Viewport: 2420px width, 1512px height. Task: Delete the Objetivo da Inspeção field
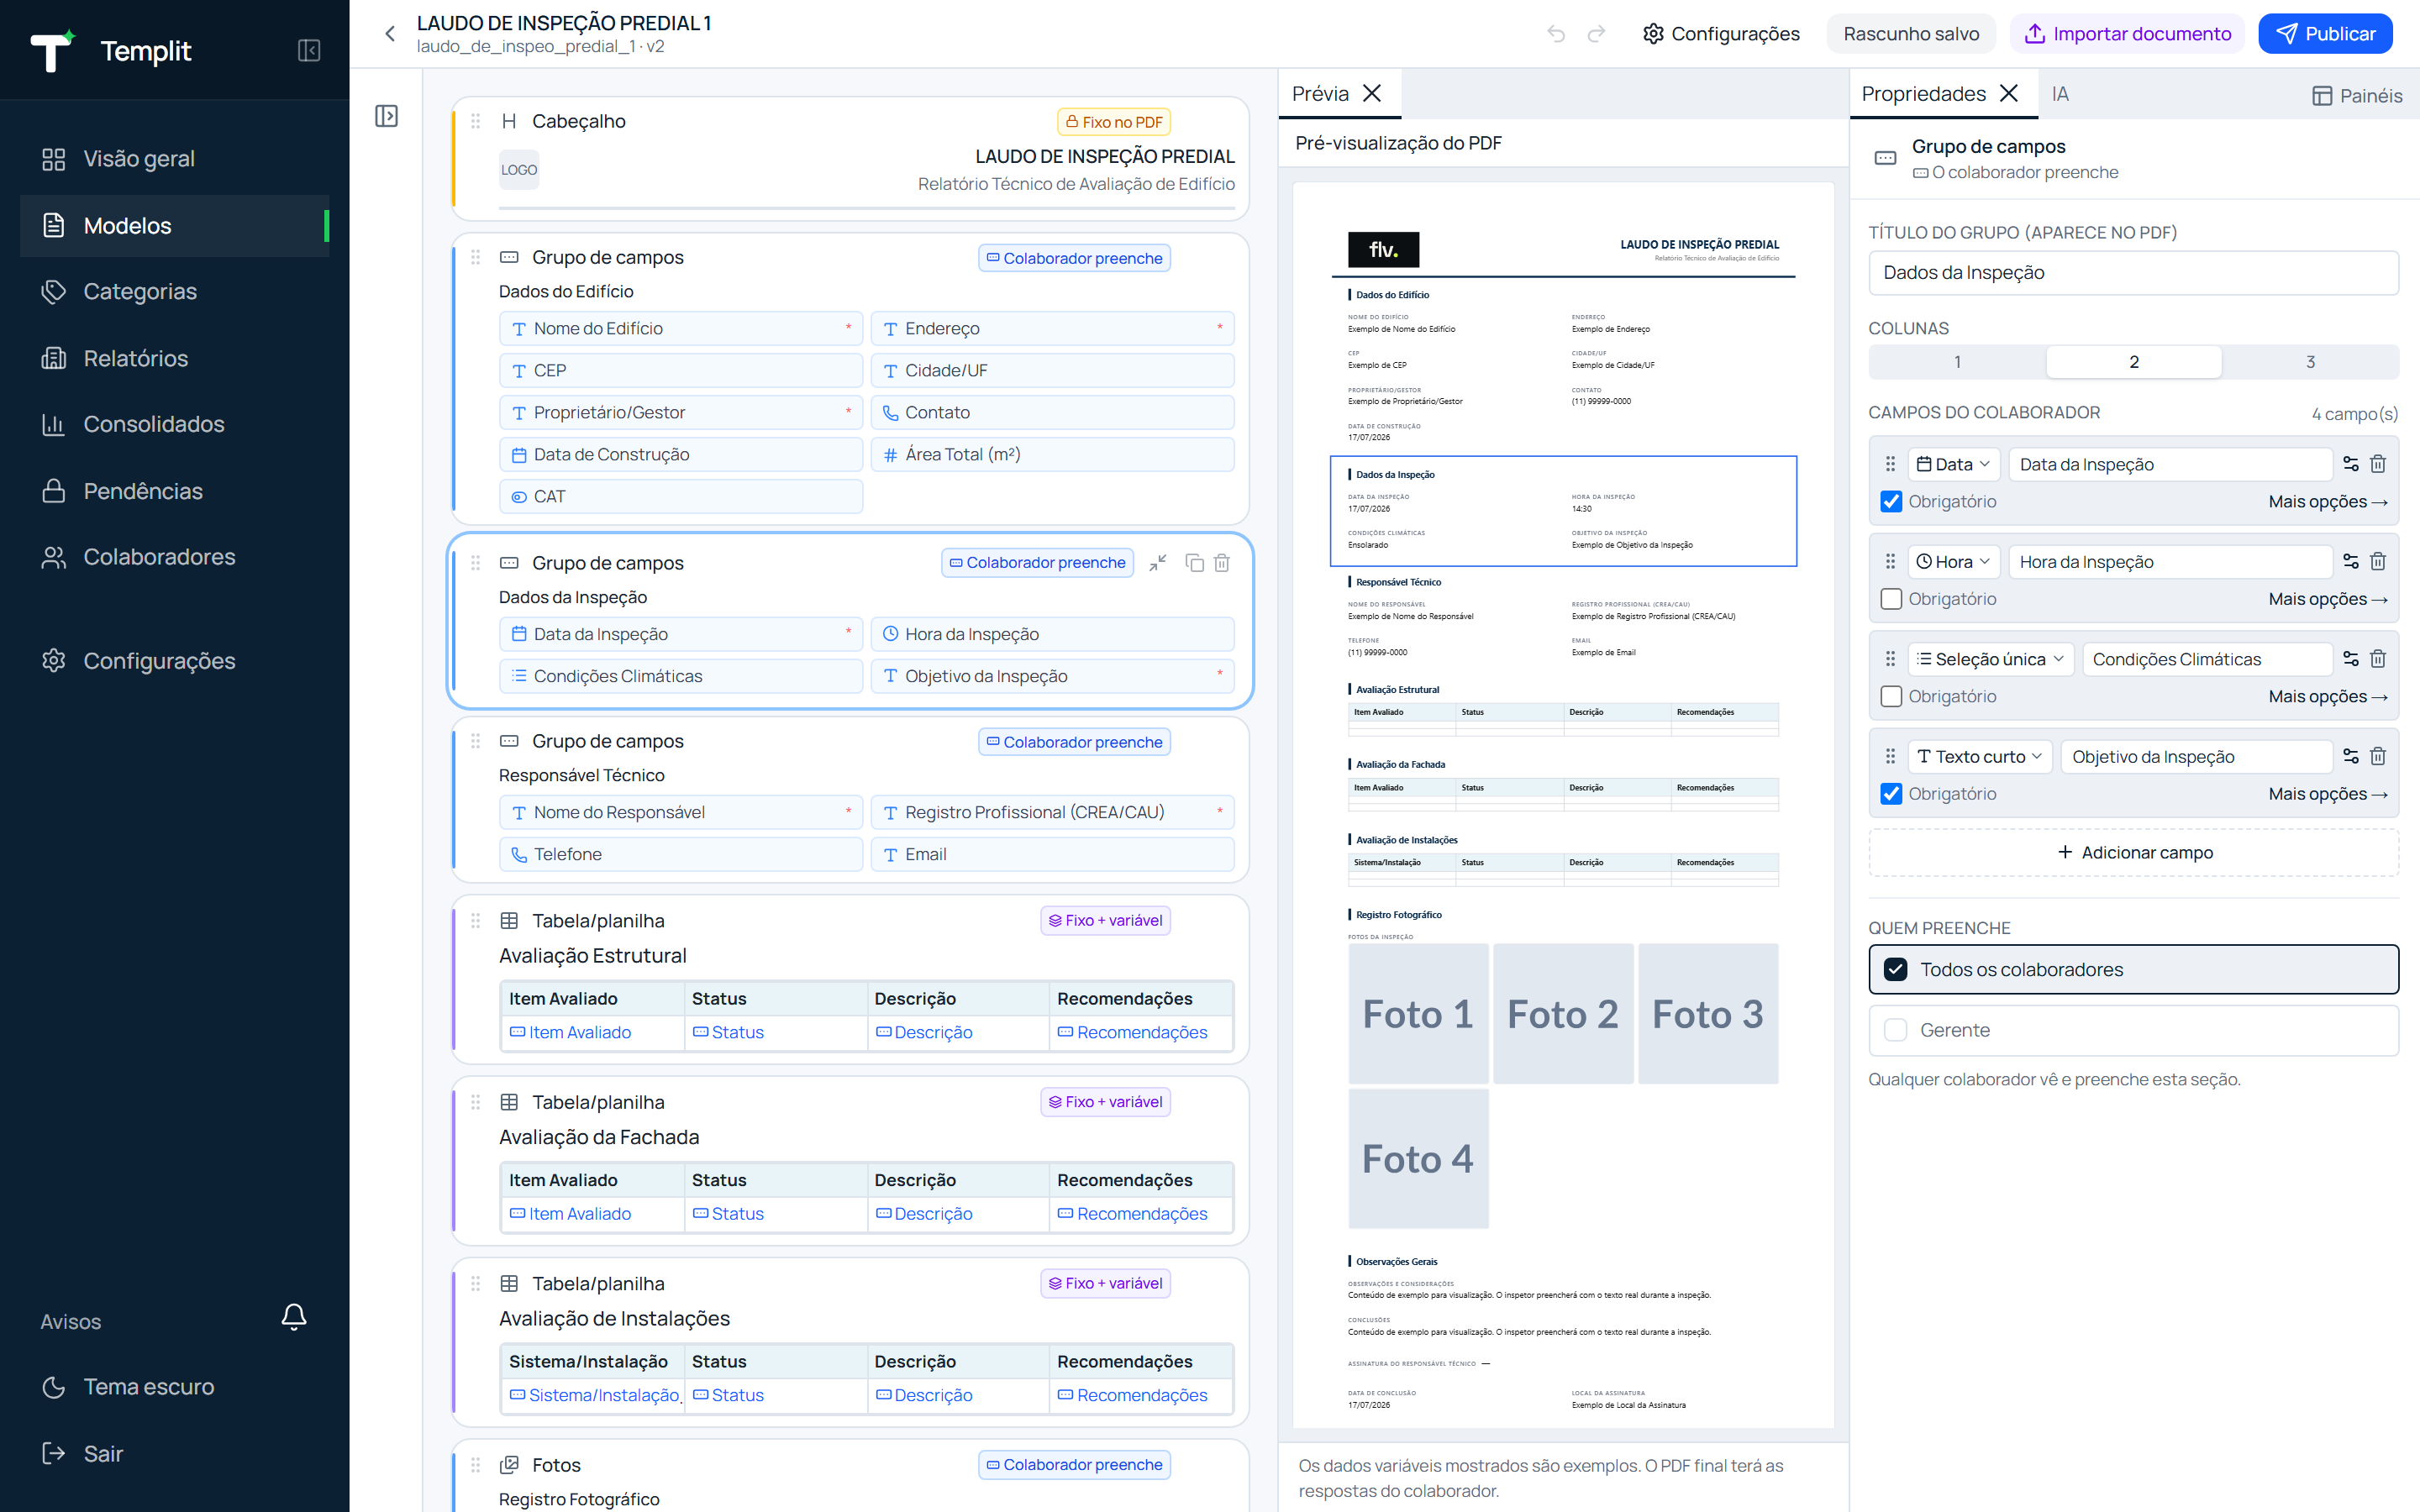tap(2379, 757)
